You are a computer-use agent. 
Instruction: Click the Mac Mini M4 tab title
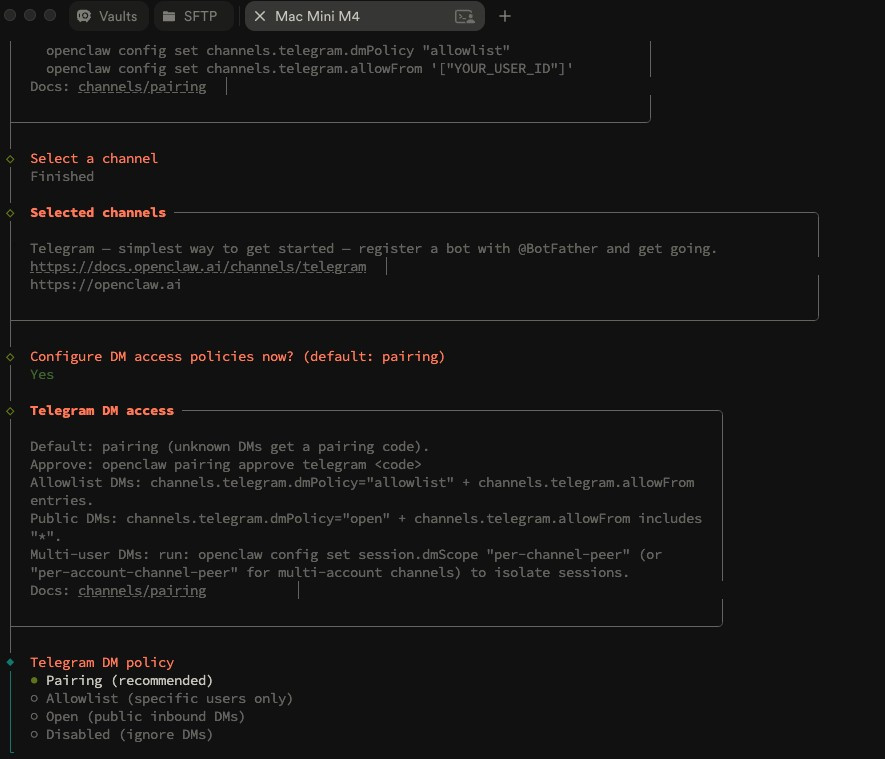click(x=317, y=16)
